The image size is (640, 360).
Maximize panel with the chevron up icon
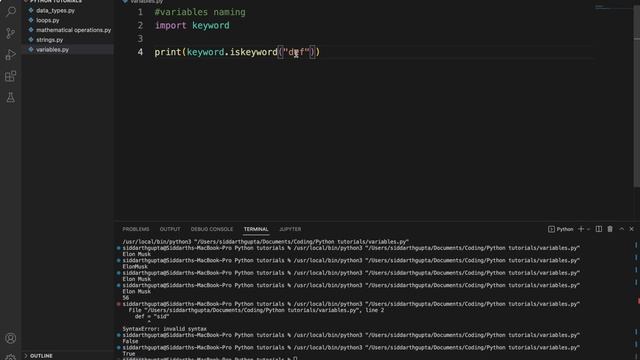pos(622,229)
